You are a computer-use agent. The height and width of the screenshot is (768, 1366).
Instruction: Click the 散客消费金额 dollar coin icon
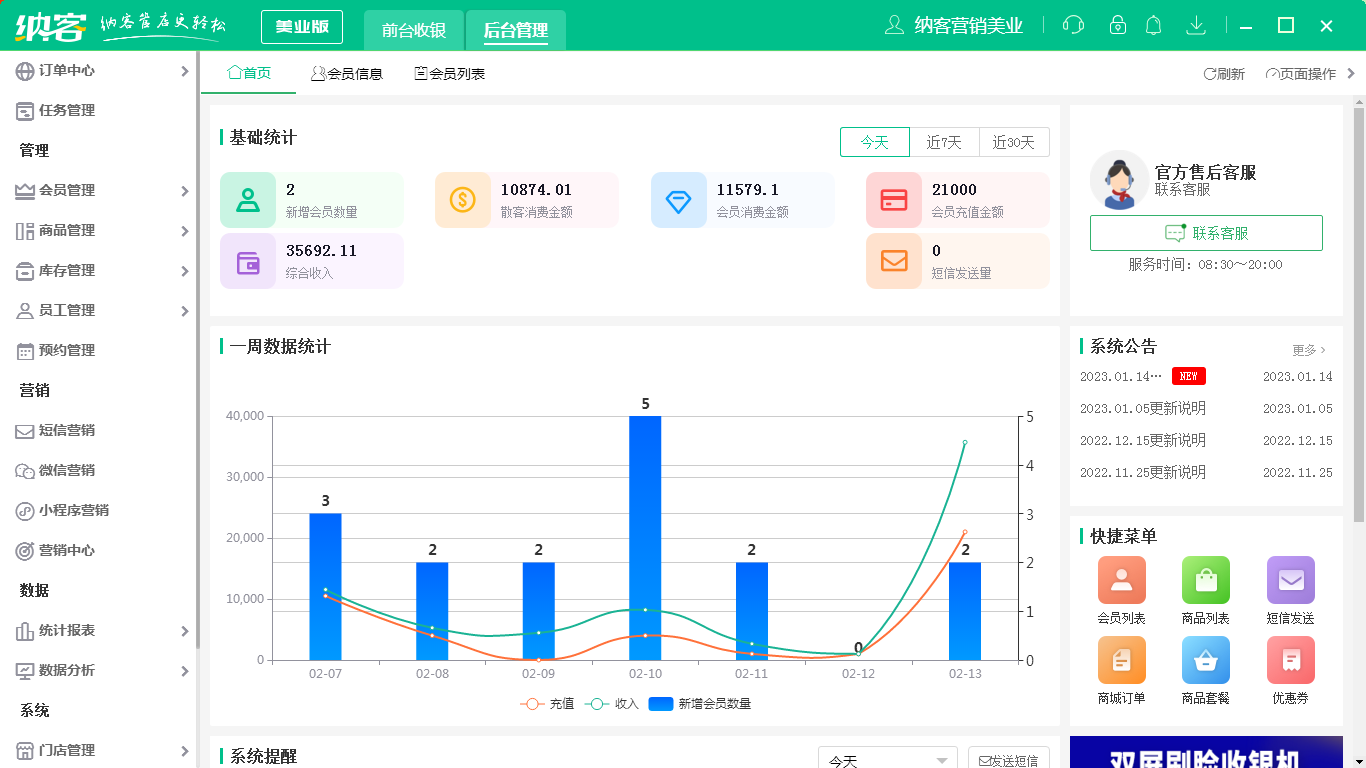click(x=463, y=200)
